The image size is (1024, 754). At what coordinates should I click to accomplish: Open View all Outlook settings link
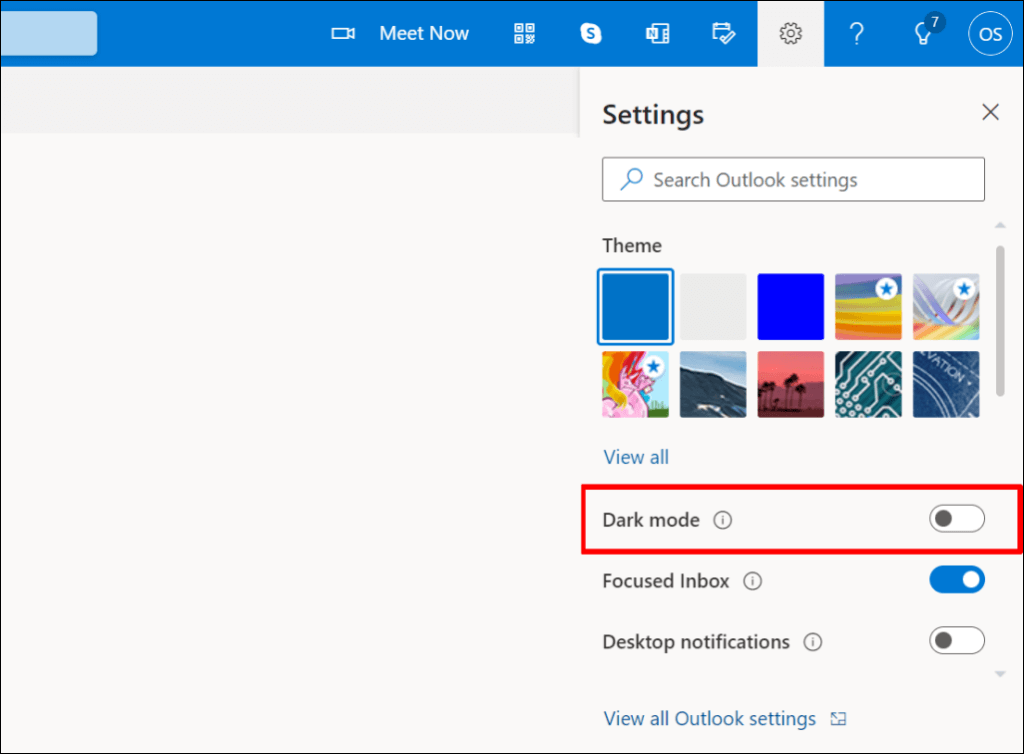tap(710, 718)
